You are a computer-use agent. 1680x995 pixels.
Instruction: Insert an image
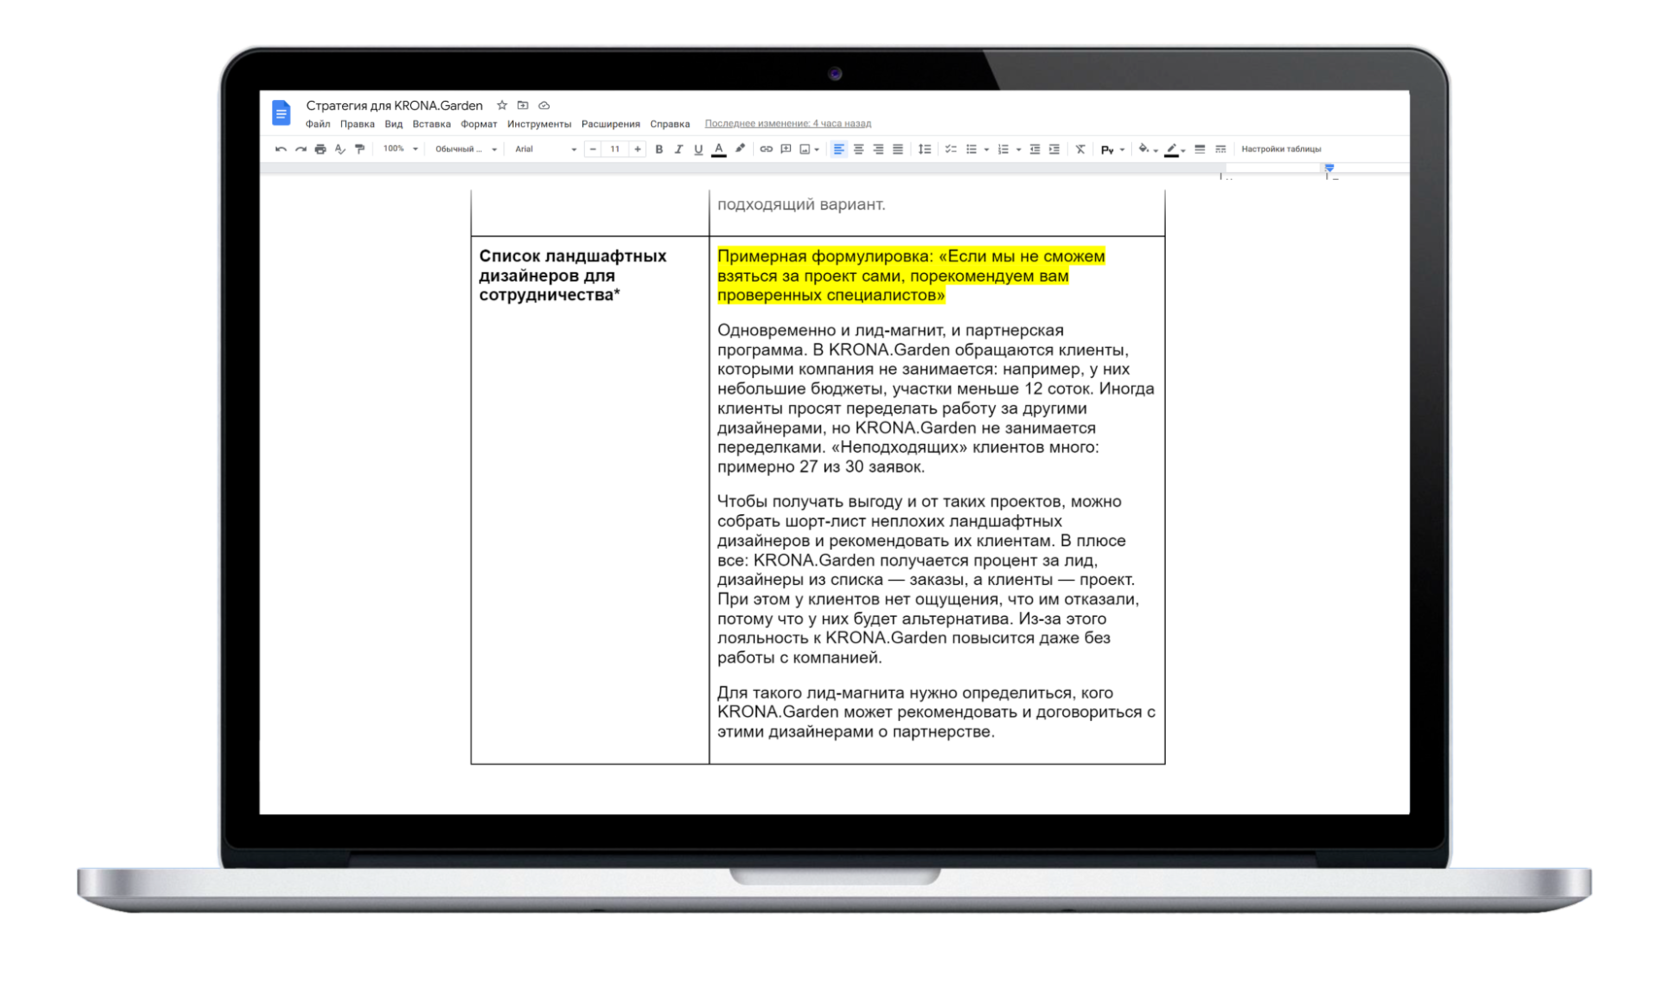click(805, 149)
